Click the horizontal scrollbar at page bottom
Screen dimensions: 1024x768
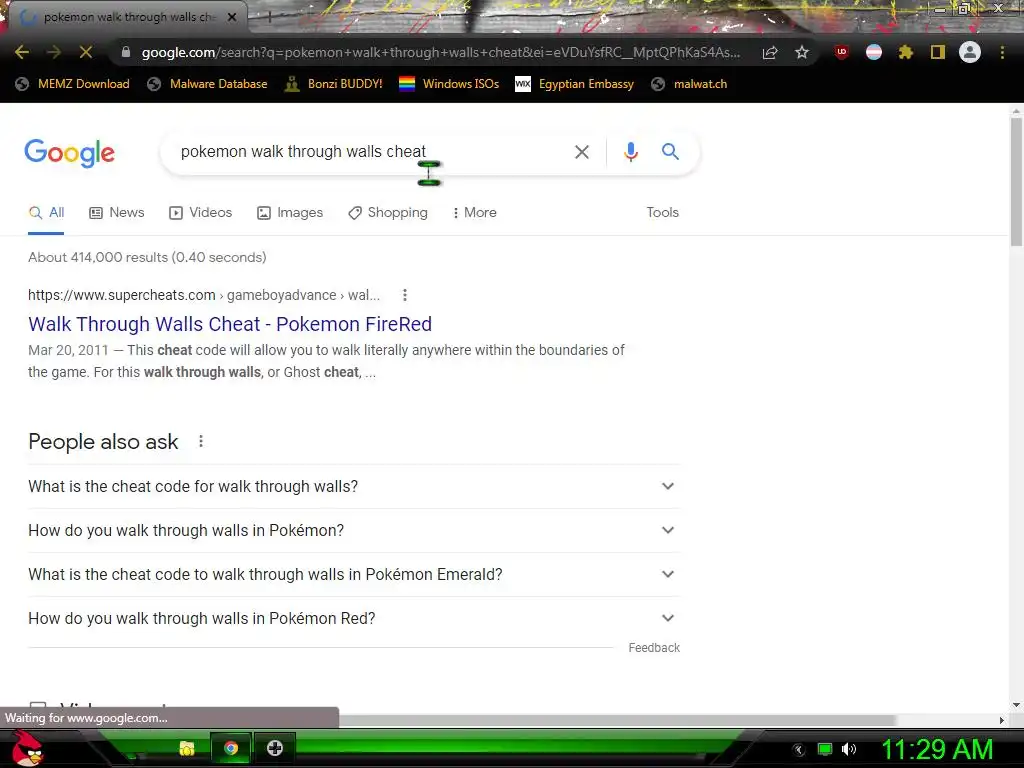coord(617,720)
